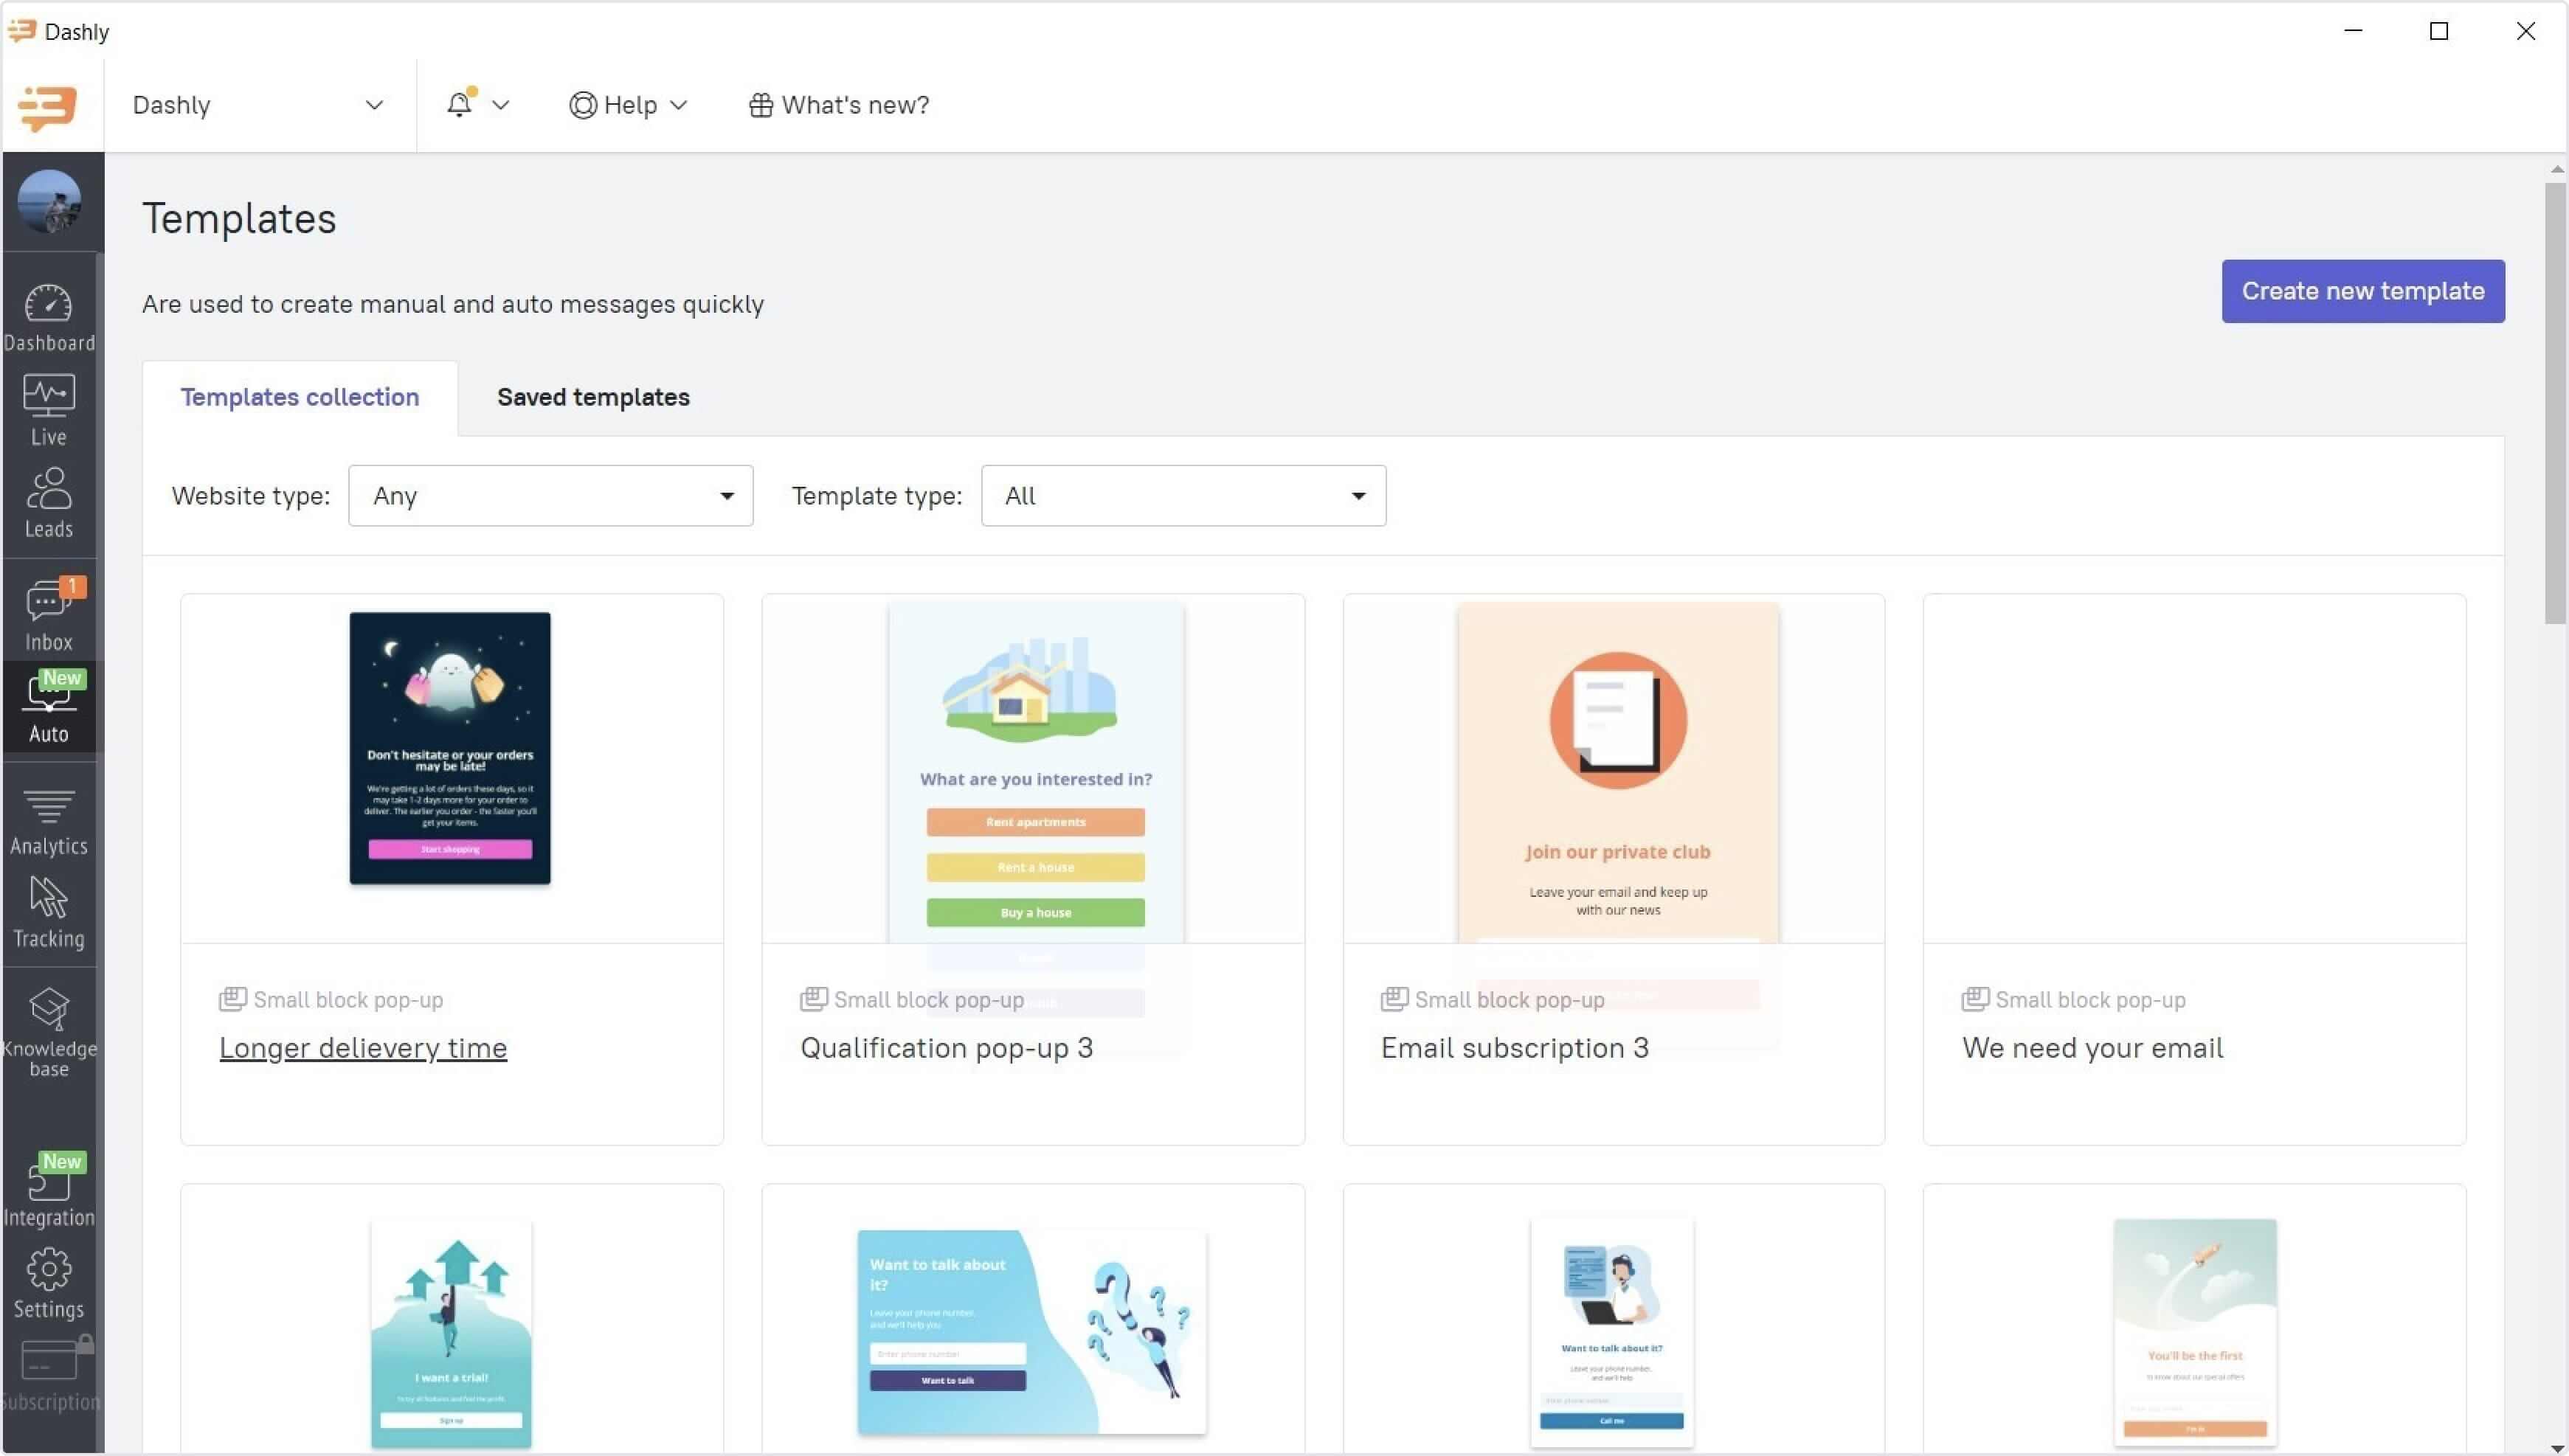Expand the notifications bell menu
The image size is (2569, 1456).
coord(477,105)
